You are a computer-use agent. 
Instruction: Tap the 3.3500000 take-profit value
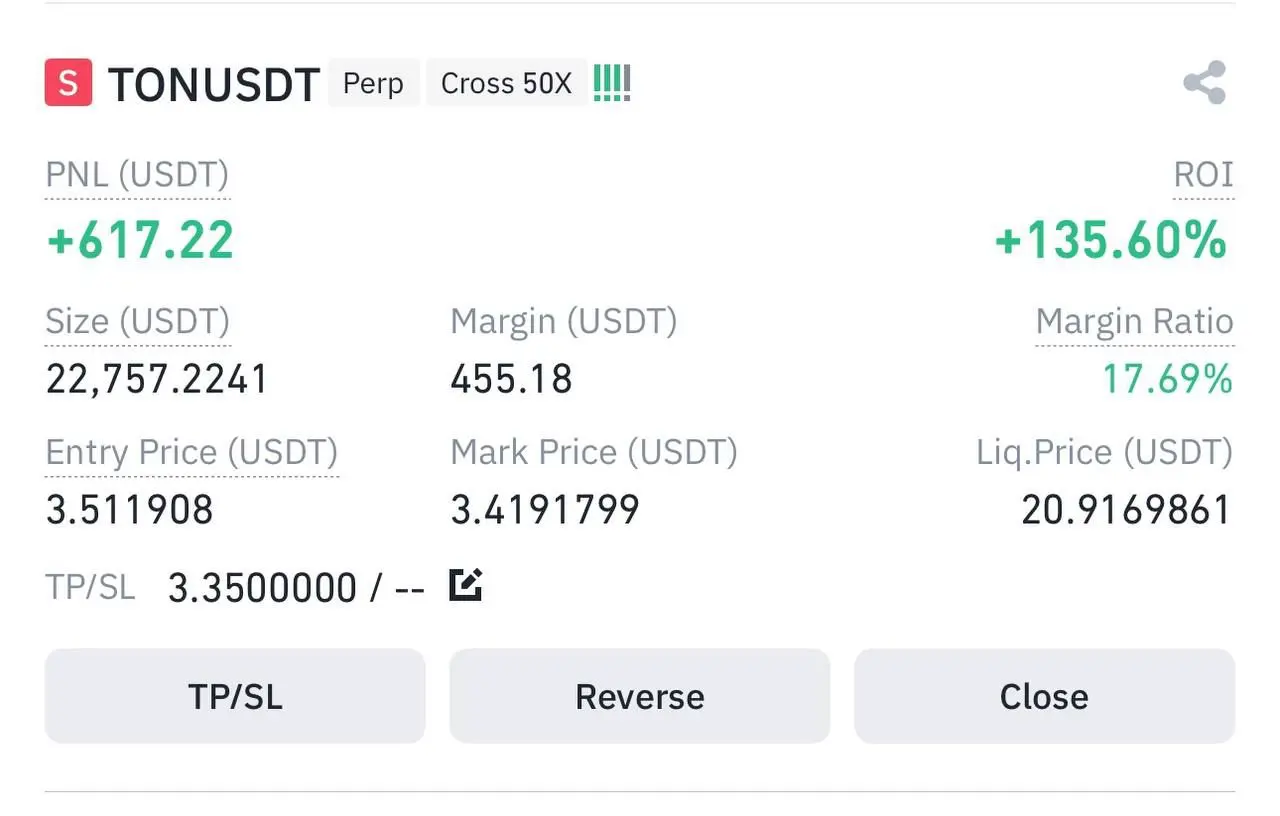(x=262, y=587)
